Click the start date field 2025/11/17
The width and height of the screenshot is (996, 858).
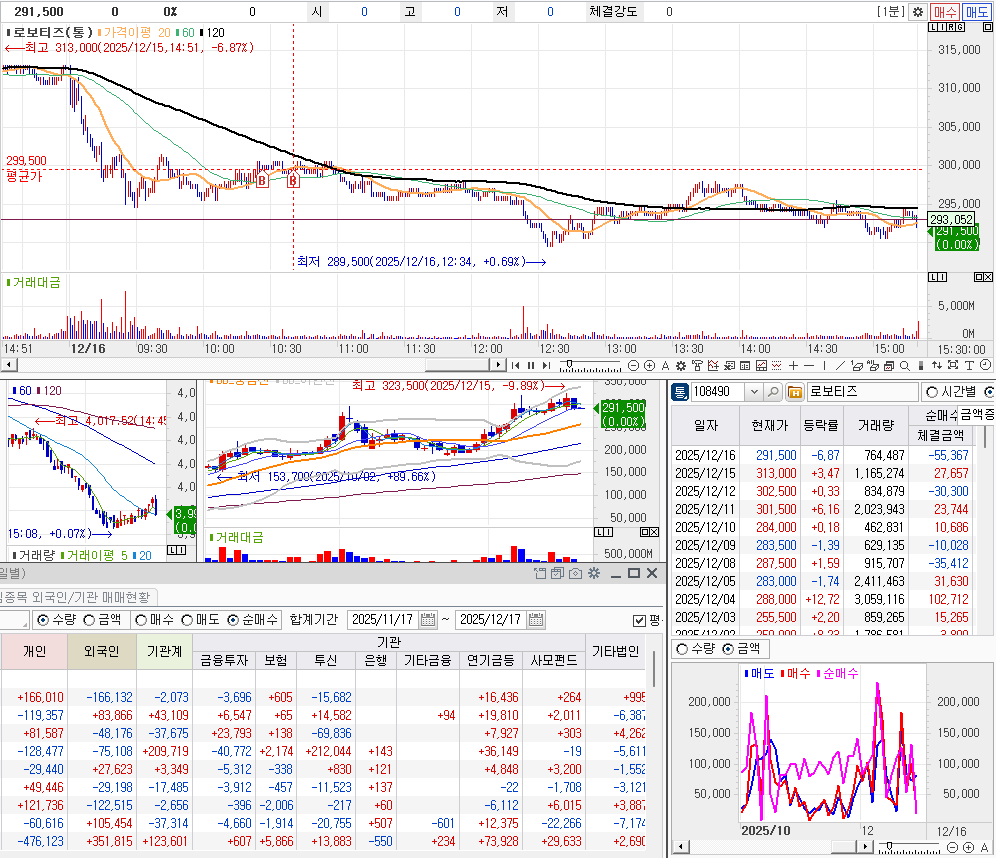pyautogui.click(x=383, y=620)
